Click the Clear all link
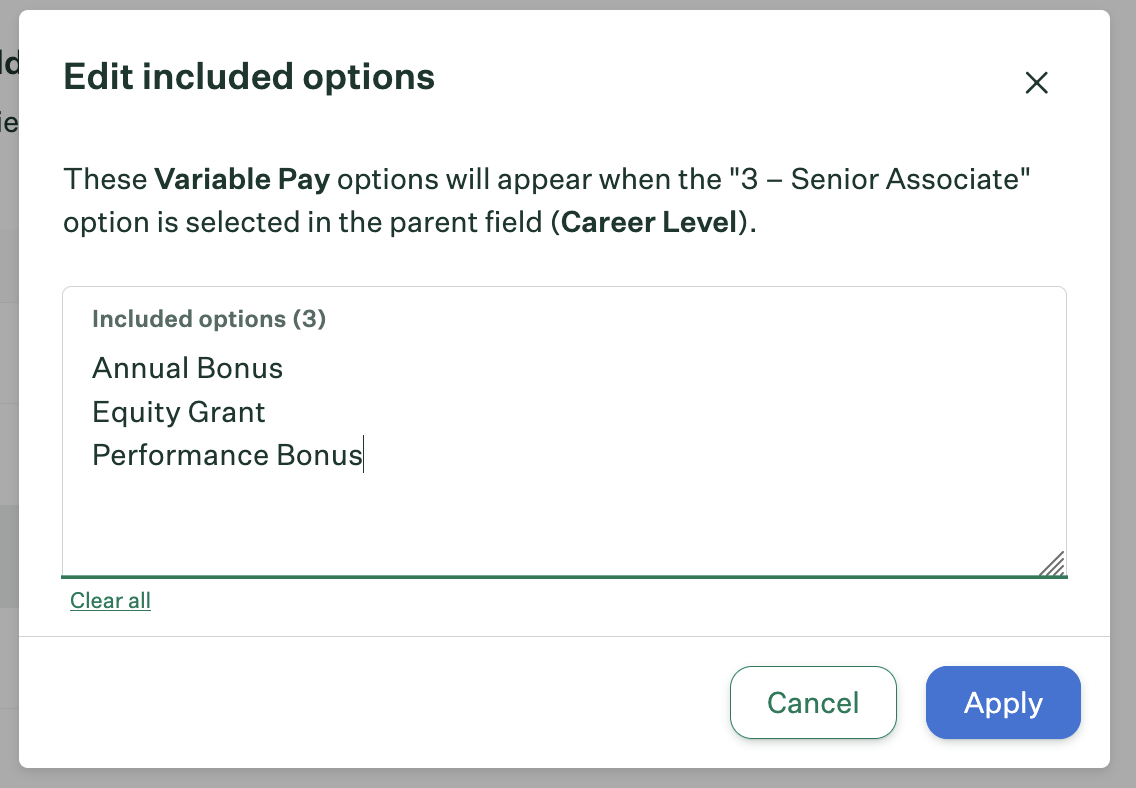 click(110, 600)
